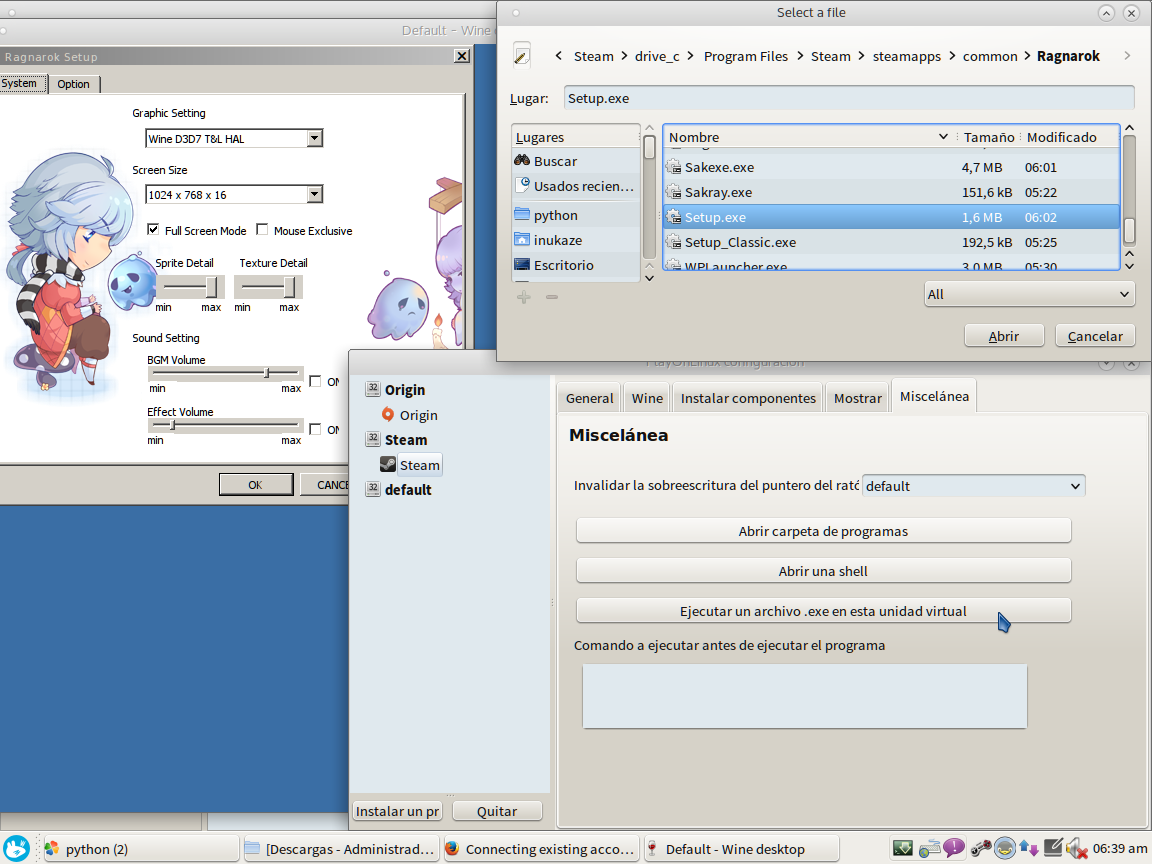Click the Effect Volume slider handle

173,425
